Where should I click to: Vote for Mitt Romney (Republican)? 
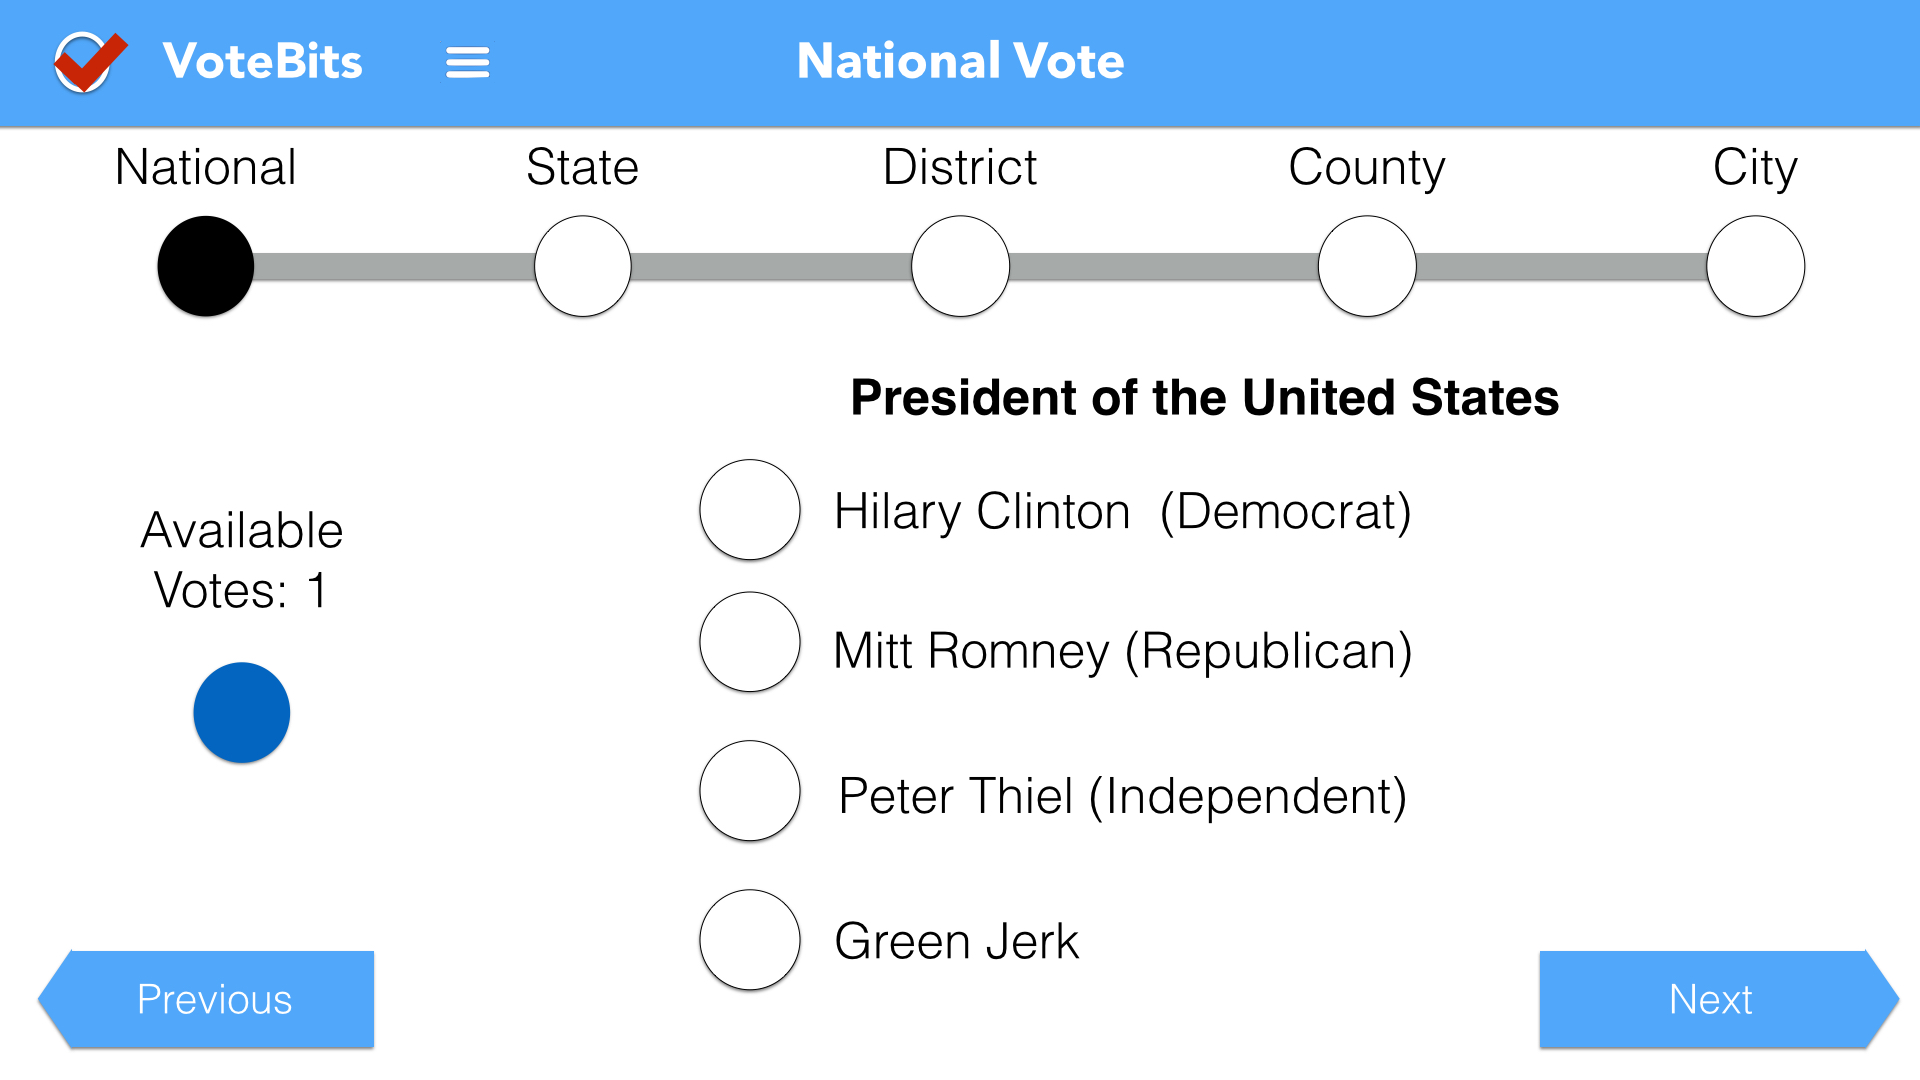point(750,642)
